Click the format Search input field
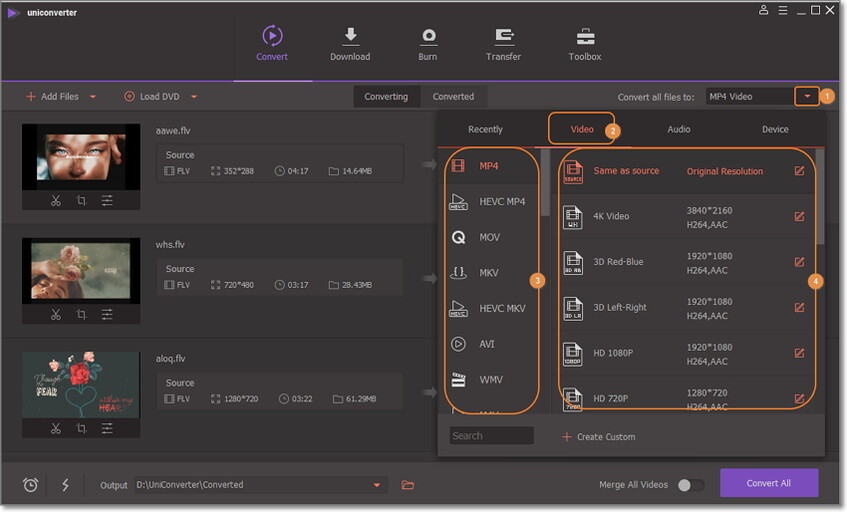 coord(491,436)
